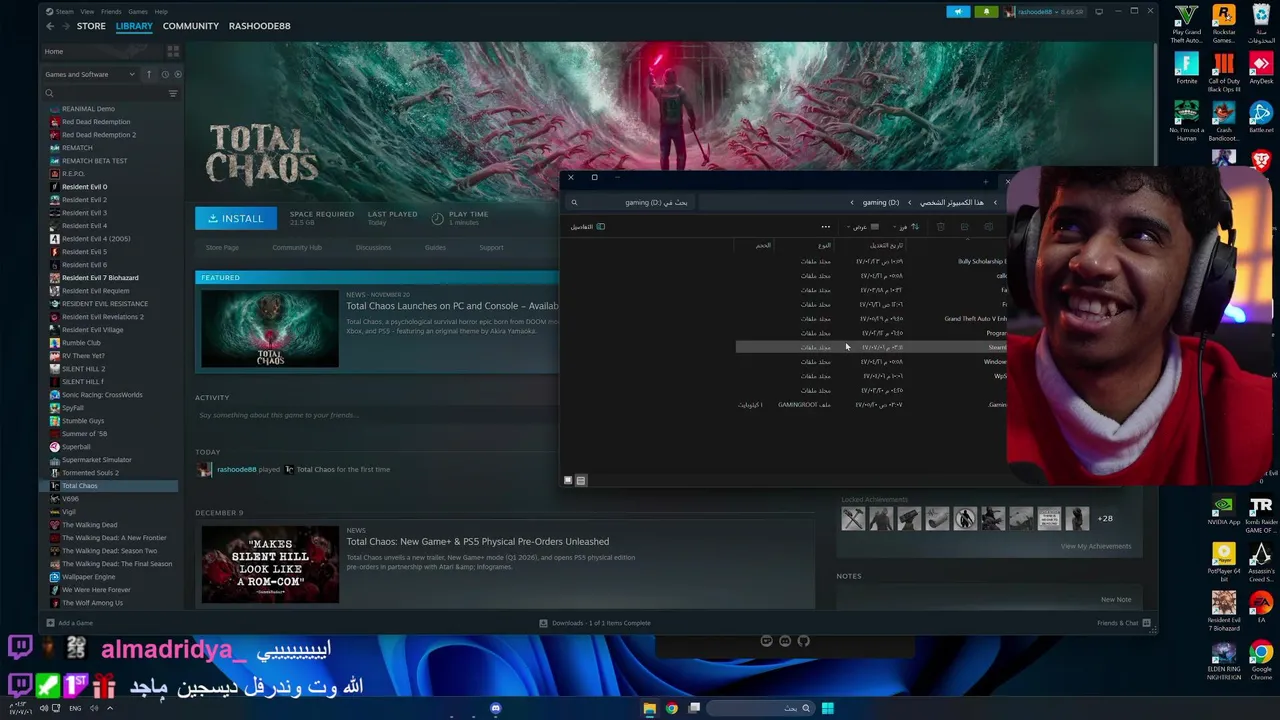Open EA desktop shortcut
The image size is (1280, 720).
click(1261, 608)
